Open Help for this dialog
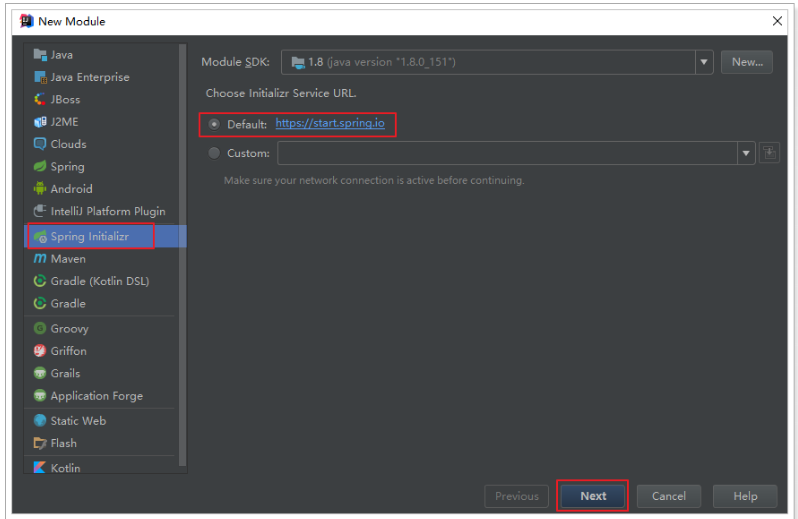Viewport: 798px width, 519px height. coord(745,496)
